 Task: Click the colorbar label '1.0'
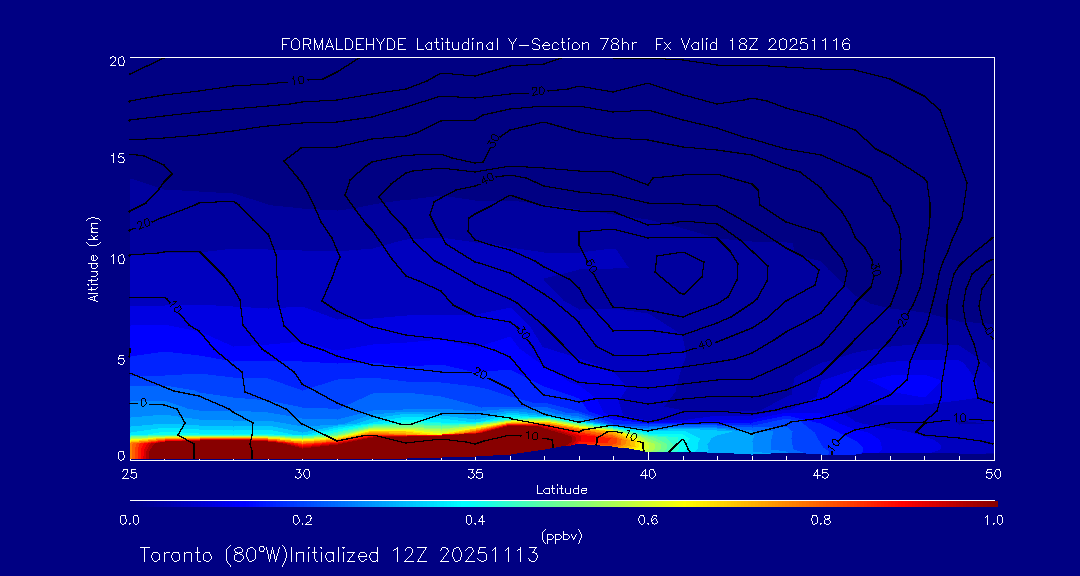pyautogui.click(x=994, y=520)
